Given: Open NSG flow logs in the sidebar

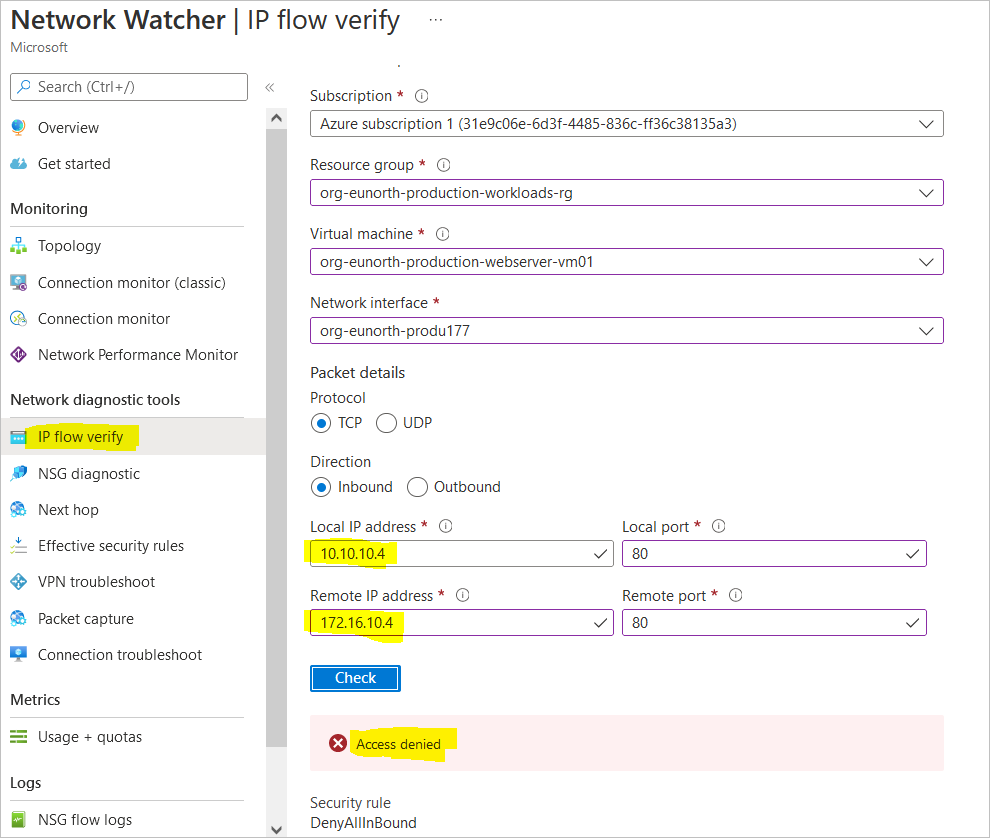Looking at the screenshot, I should (85, 820).
